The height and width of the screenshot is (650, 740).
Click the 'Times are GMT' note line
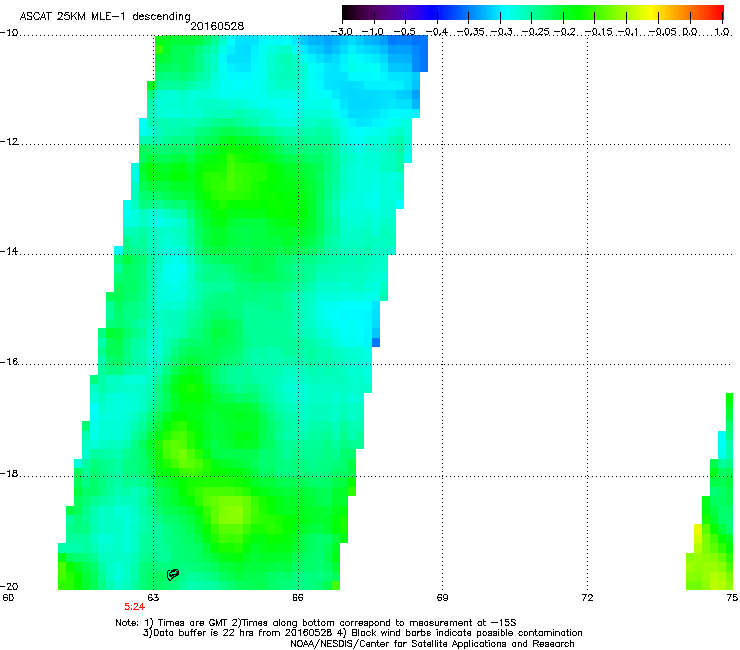tap(316, 623)
